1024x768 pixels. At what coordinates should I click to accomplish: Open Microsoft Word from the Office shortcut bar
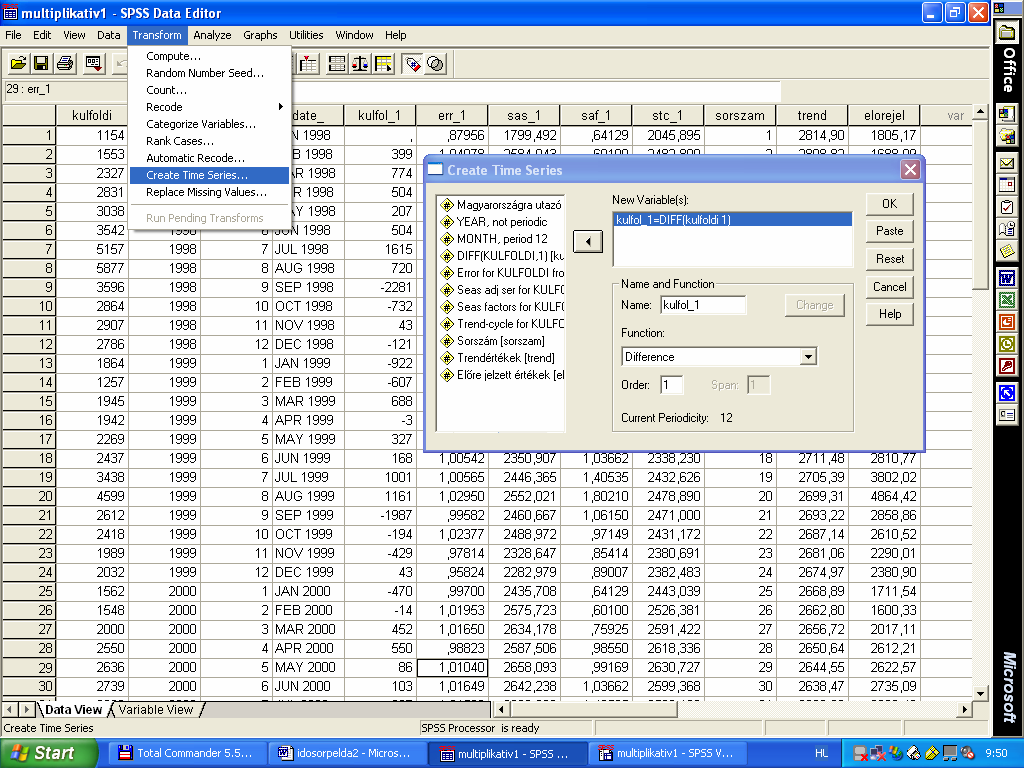pos(1007,279)
